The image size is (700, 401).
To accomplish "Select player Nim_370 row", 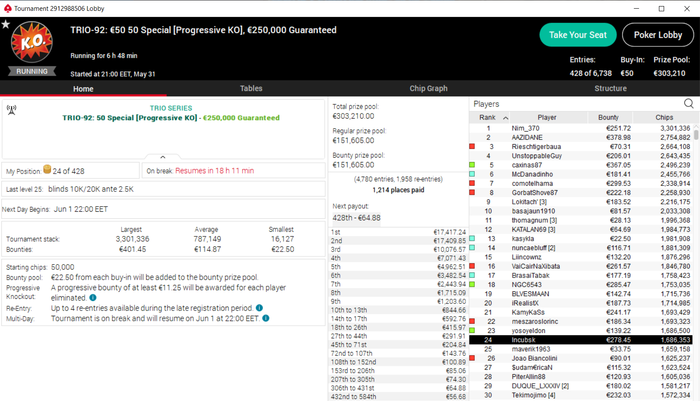I will click(581, 128).
